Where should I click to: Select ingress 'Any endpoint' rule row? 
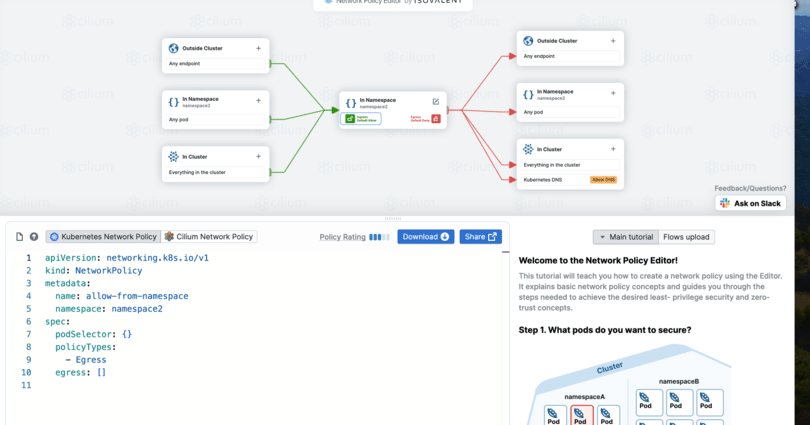[216, 64]
